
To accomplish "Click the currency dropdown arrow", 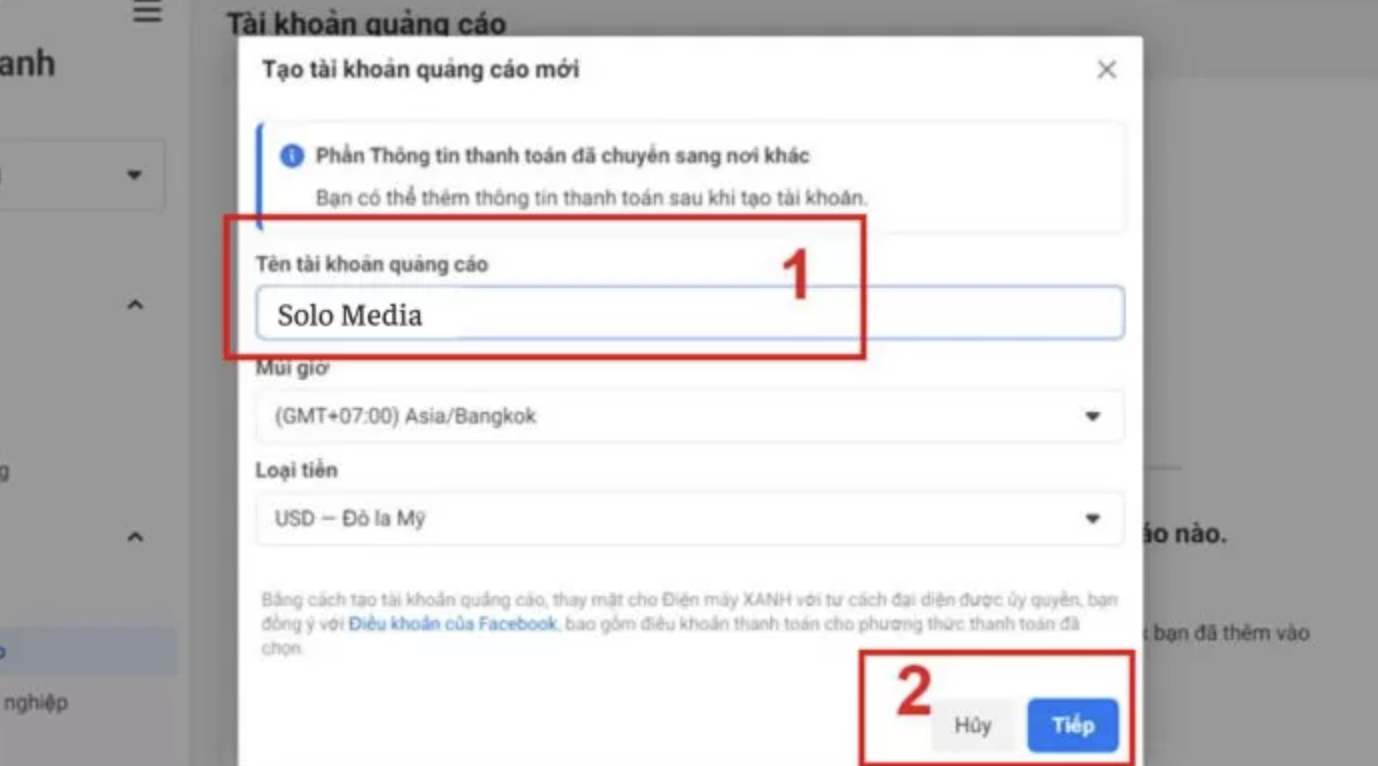I will [x=1093, y=519].
